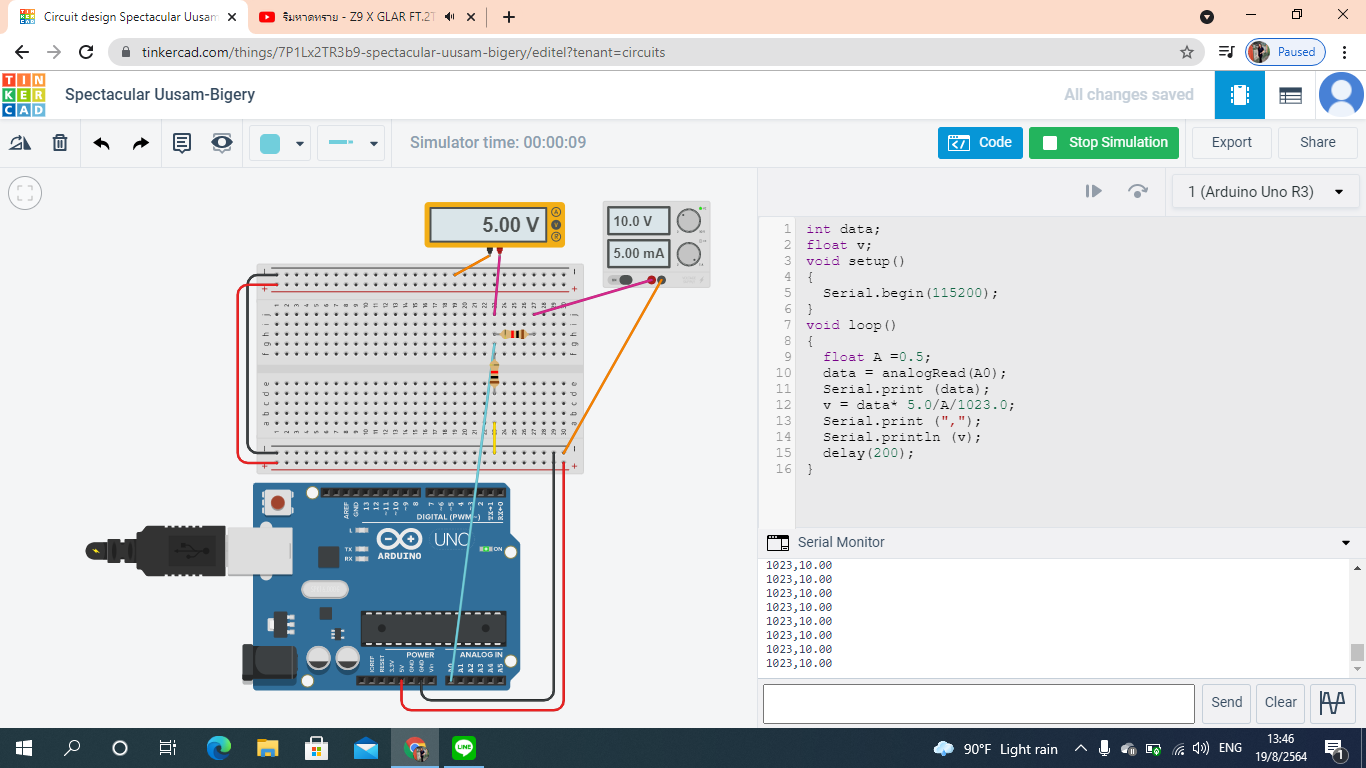Toggle notes visibility eye icon
1366x768 pixels.
pos(221,143)
